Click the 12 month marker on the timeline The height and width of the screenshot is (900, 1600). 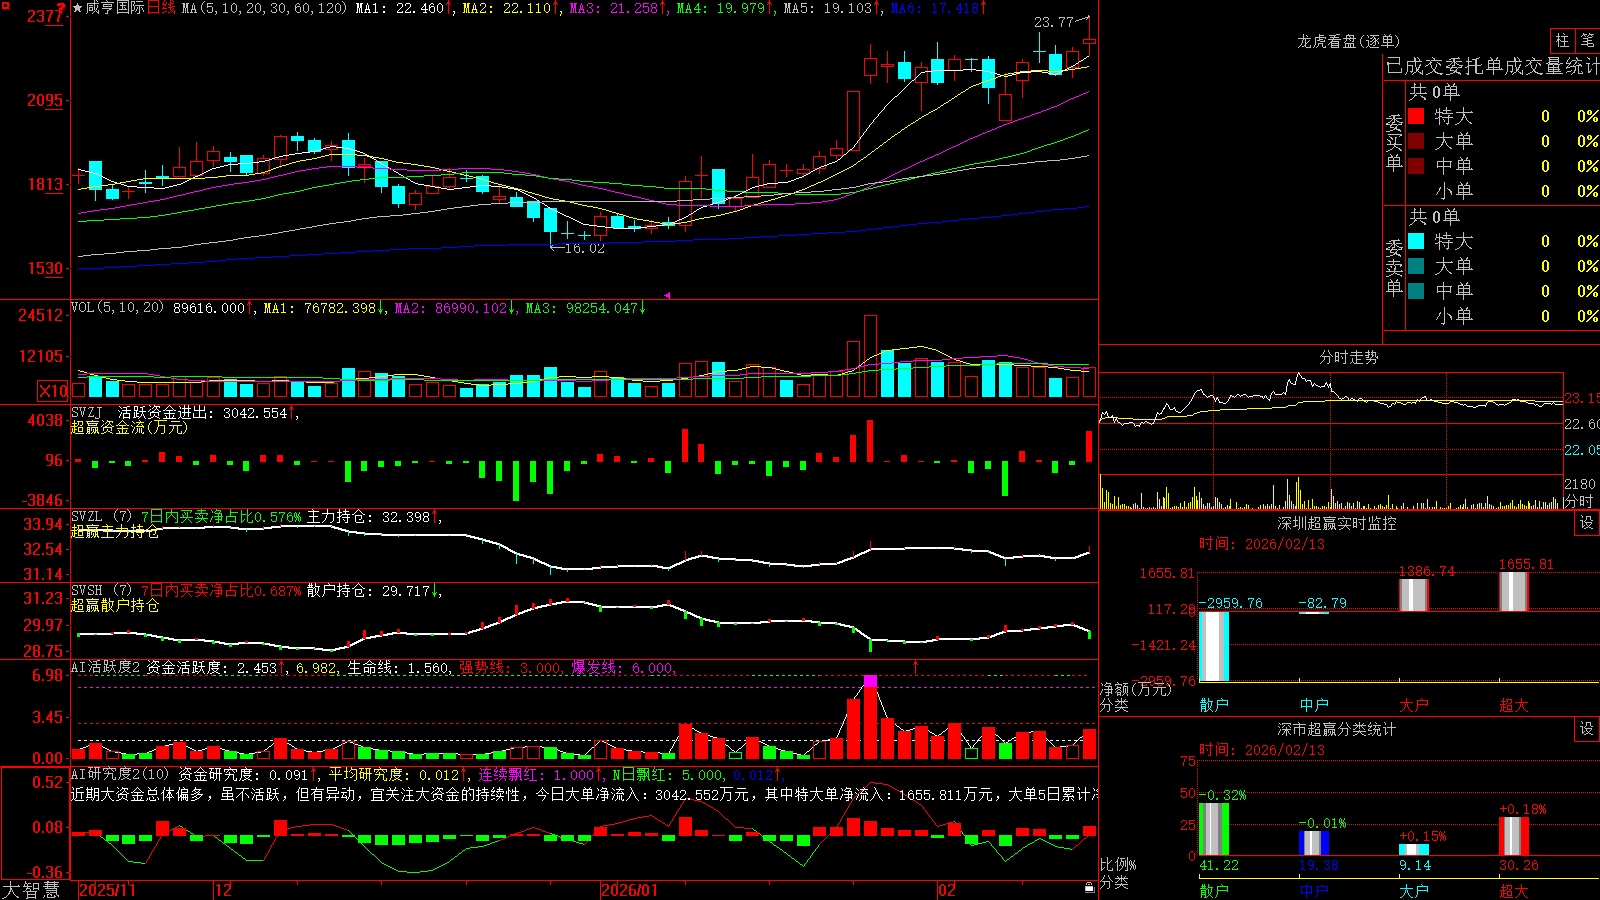224,890
